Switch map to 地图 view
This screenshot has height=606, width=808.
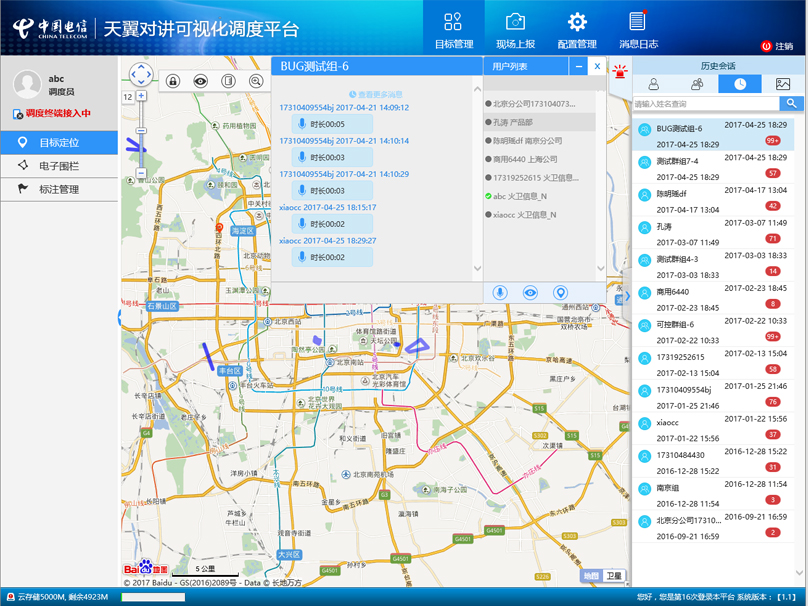click(x=592, y=576)
